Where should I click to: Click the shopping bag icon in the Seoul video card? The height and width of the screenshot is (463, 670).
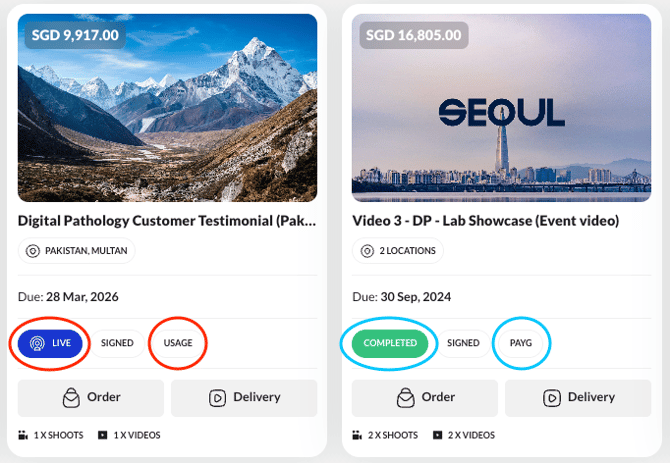404,397
